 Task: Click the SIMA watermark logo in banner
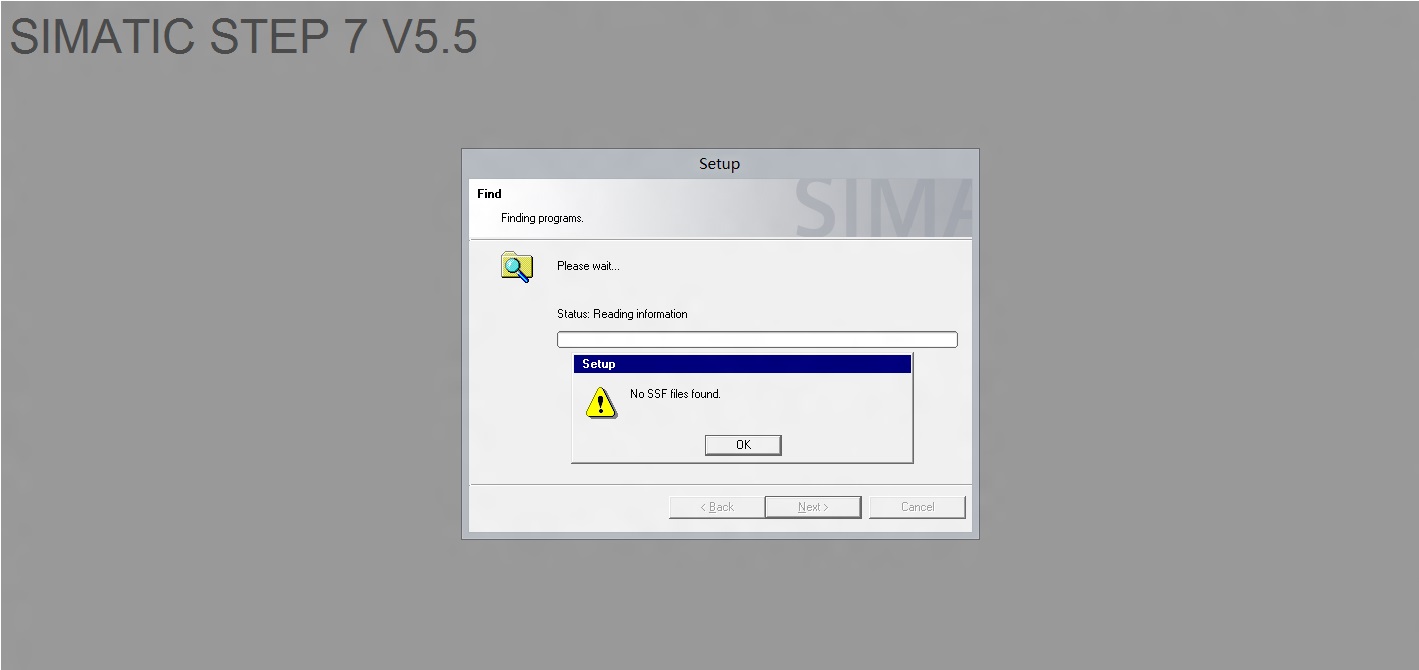click(883, 208)
